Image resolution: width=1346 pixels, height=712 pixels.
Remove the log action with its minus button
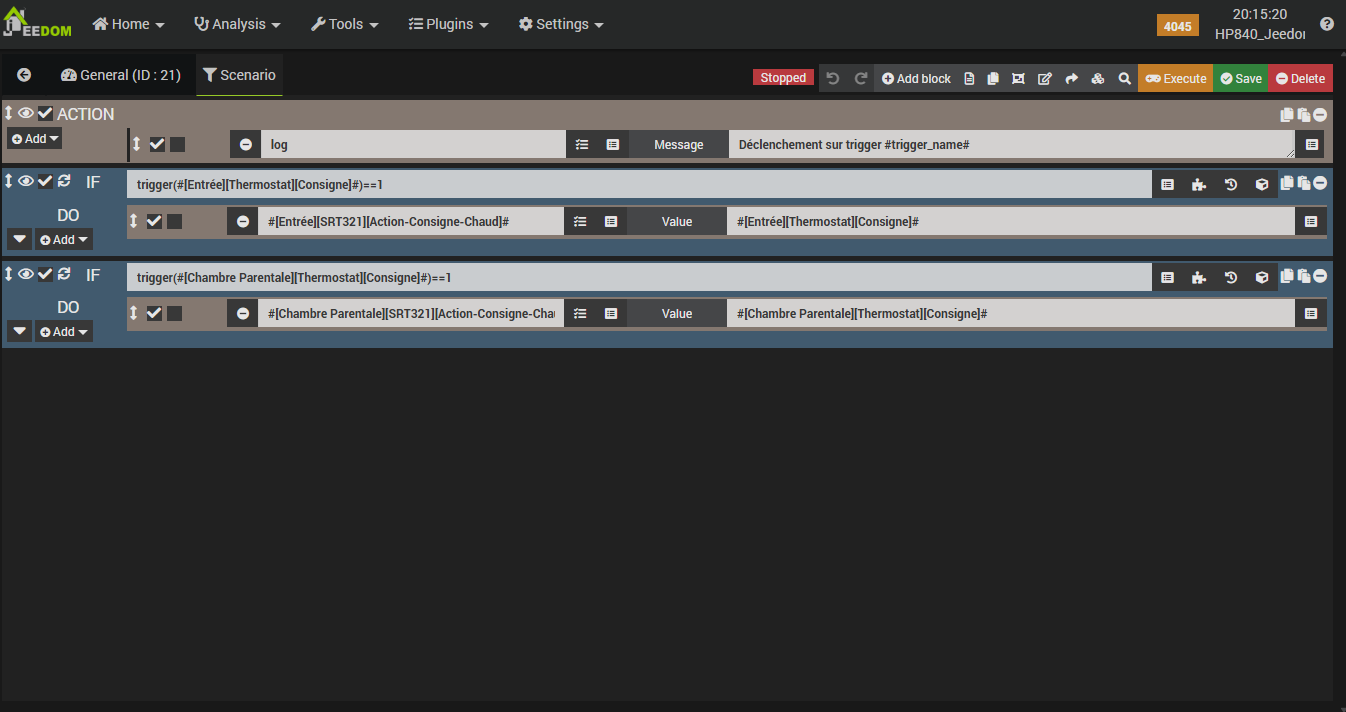tap(245, 145)
